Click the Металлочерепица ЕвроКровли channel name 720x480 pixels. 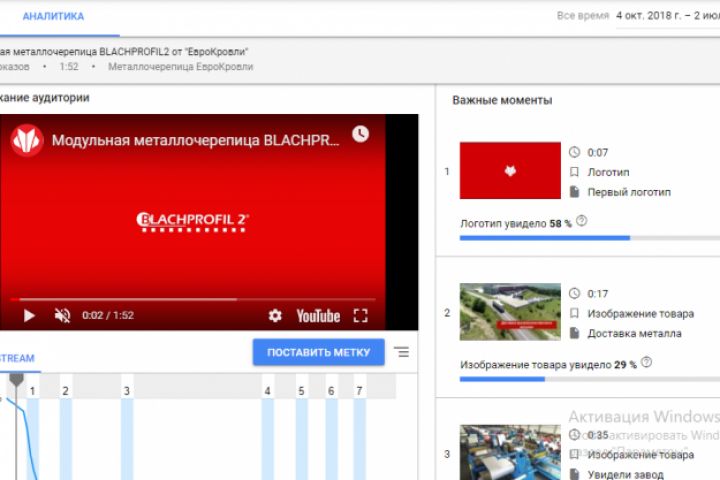tap(180, 67)
